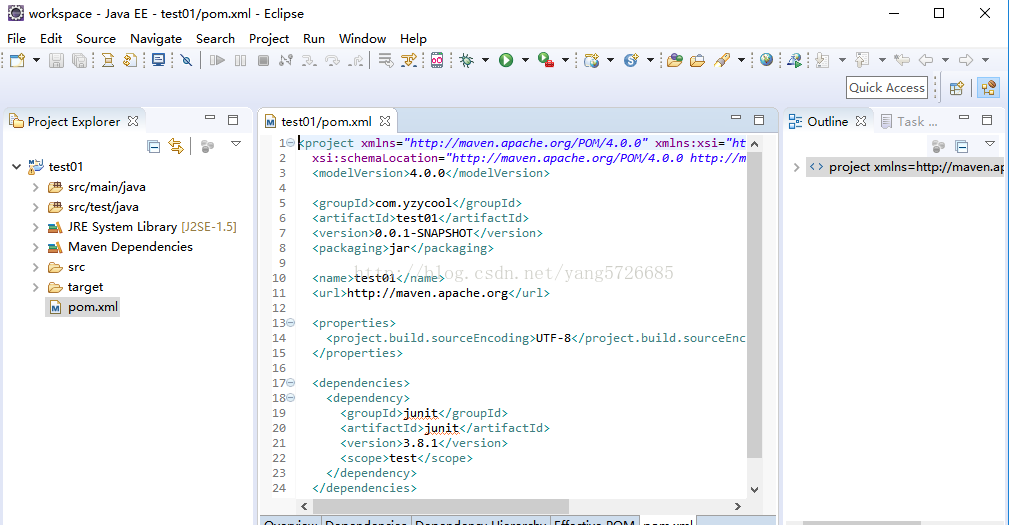Open the Run dropdown arrow
The image size is (1009, 525).
click(525, 60)
